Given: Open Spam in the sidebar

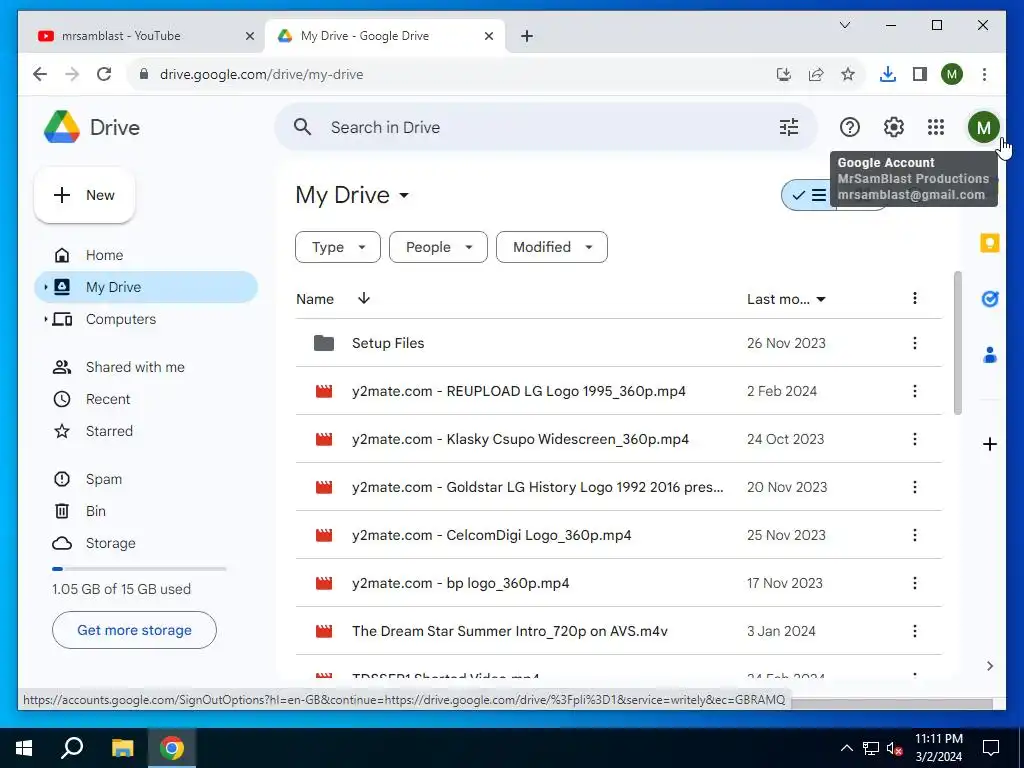Looking at the screenshot, I should pyautogui.click(x=146, y=479).
